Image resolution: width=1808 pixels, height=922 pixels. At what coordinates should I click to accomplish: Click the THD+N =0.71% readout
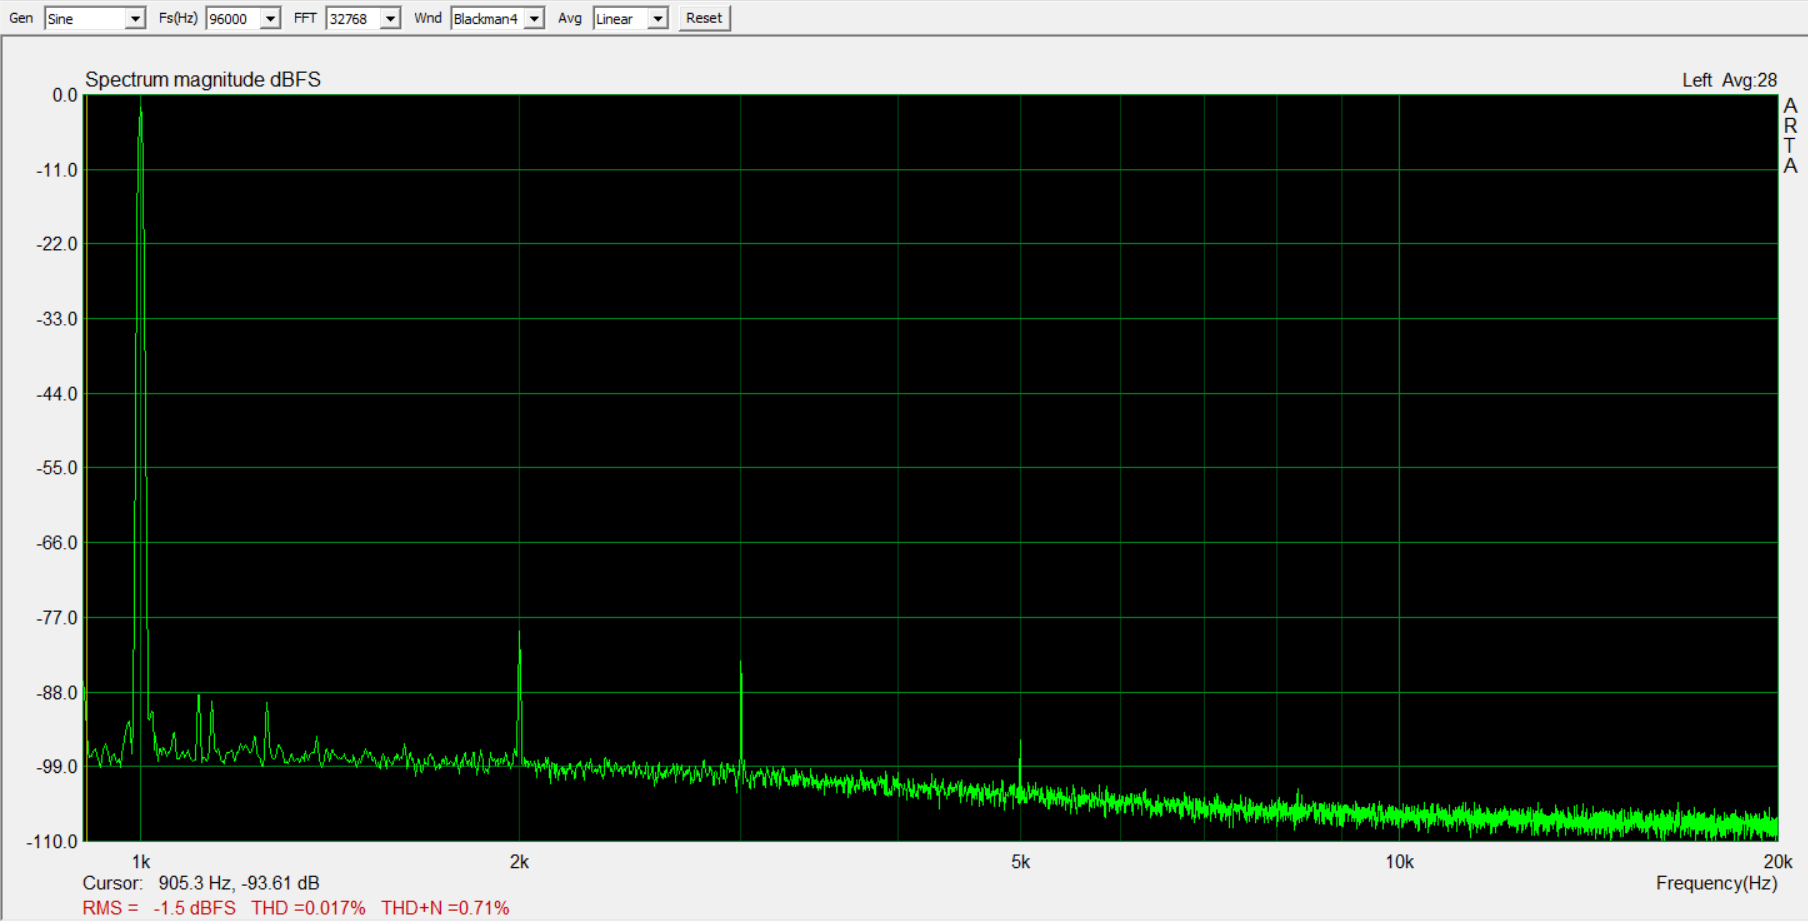click(x=445, y=908)
